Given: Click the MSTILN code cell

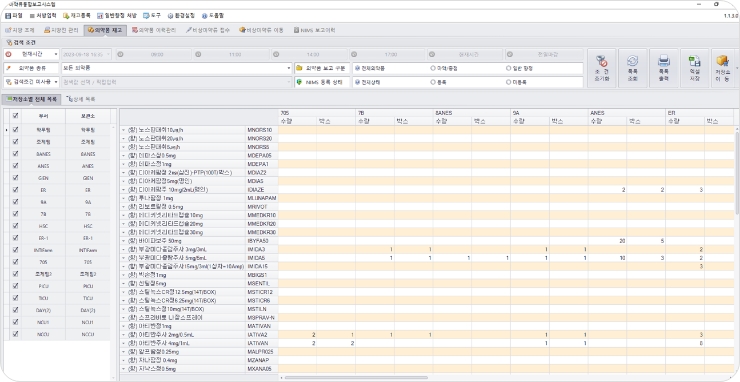Looking at the screenshot, I should click(x=262, y=309).
